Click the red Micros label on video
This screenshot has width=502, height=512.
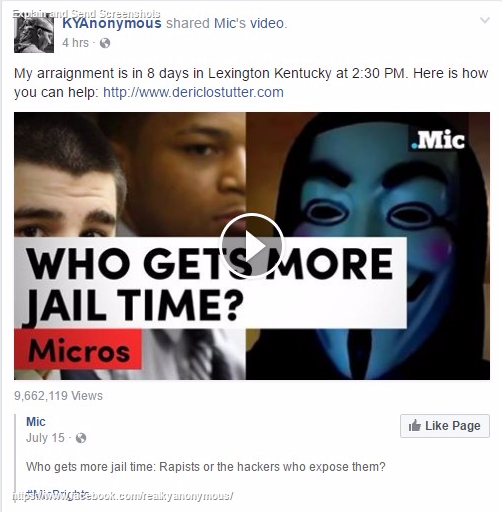[78, 349]
